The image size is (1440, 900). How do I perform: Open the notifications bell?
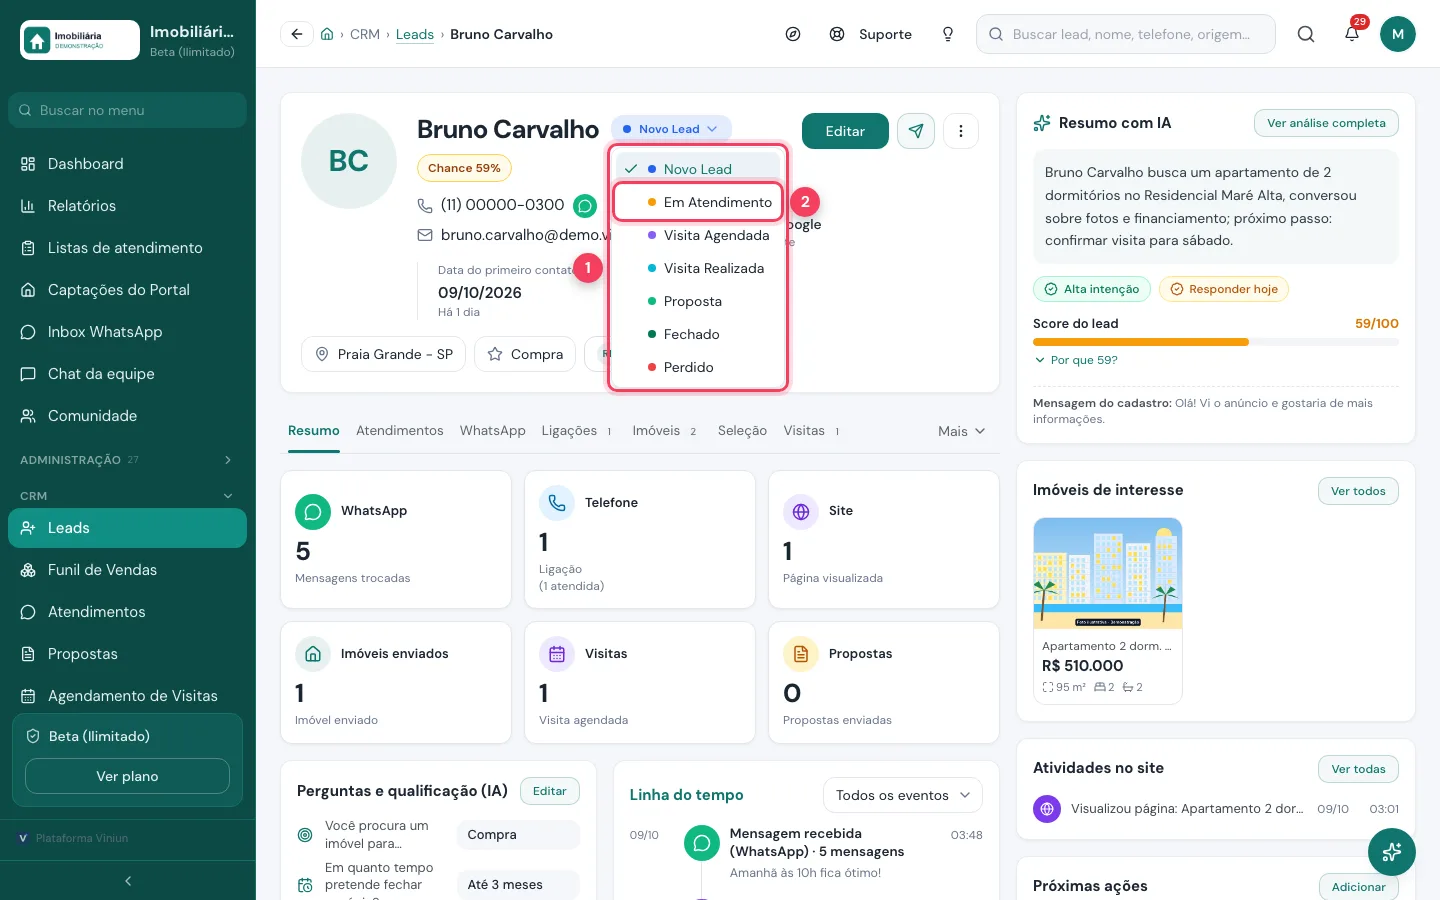(1352, 33)
